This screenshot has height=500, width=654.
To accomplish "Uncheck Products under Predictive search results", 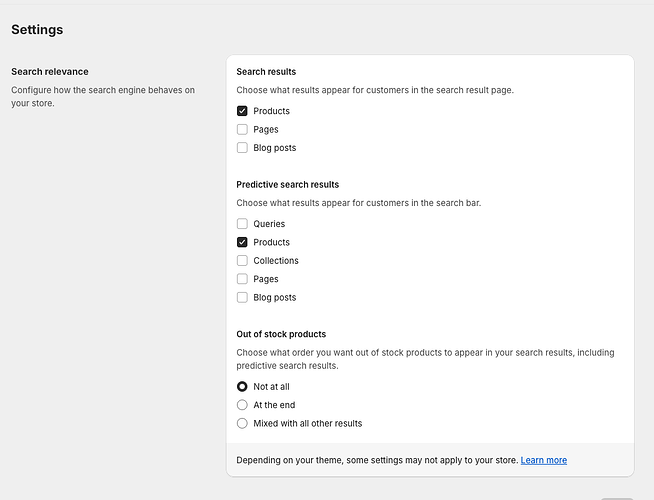I will pyautogui.click(x=242, y=242).
